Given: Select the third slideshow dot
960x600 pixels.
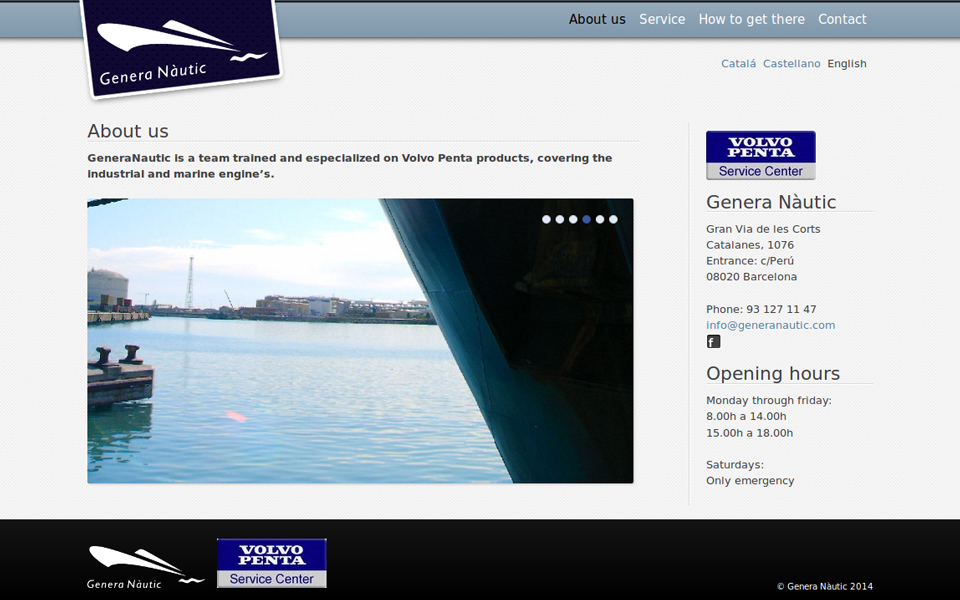Looking at the screenshot, I should [573, 219].
